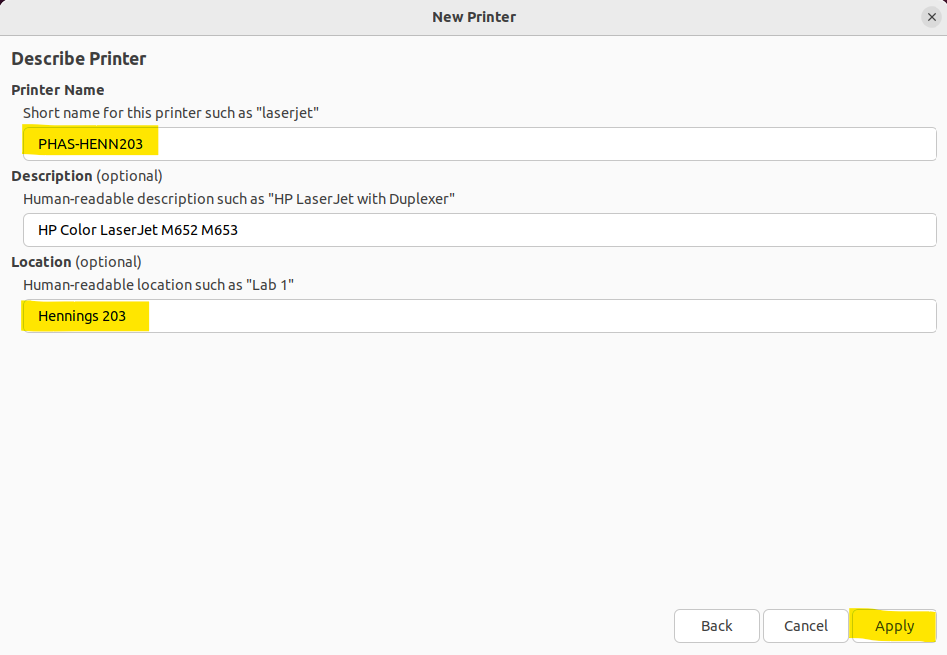Screen dimensions: 947x655
Task: Click the 'Human-readable description' hint text
Action: 239,199
